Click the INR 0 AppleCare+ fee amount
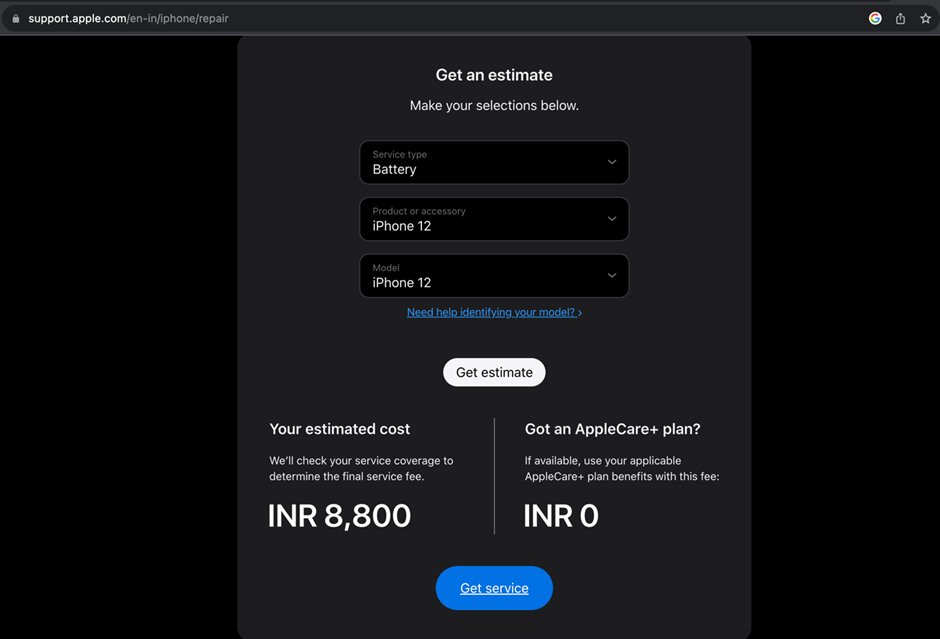940x639 pixels. pyautogui.click(x=561, y=516)
